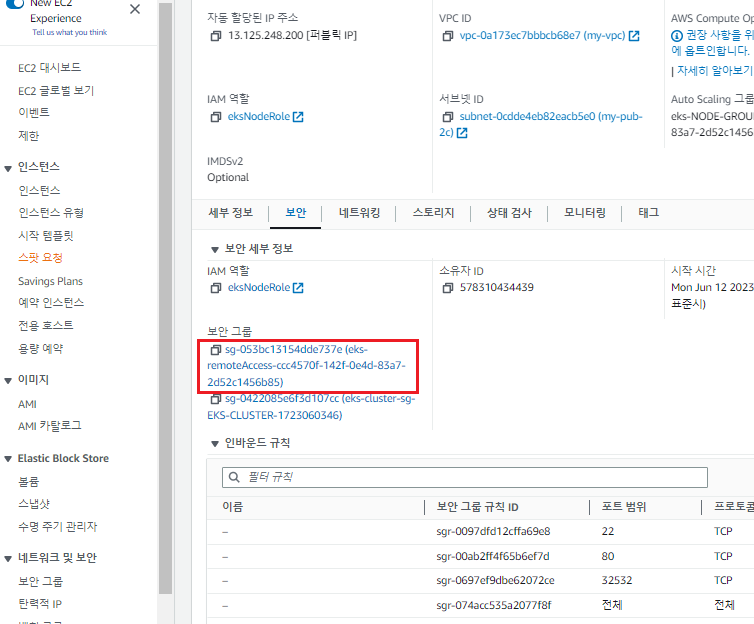Collapse the 이미지 sidebar section
Image resolution: width=754 pixels, height=624 pixels.
pos(8,381)
